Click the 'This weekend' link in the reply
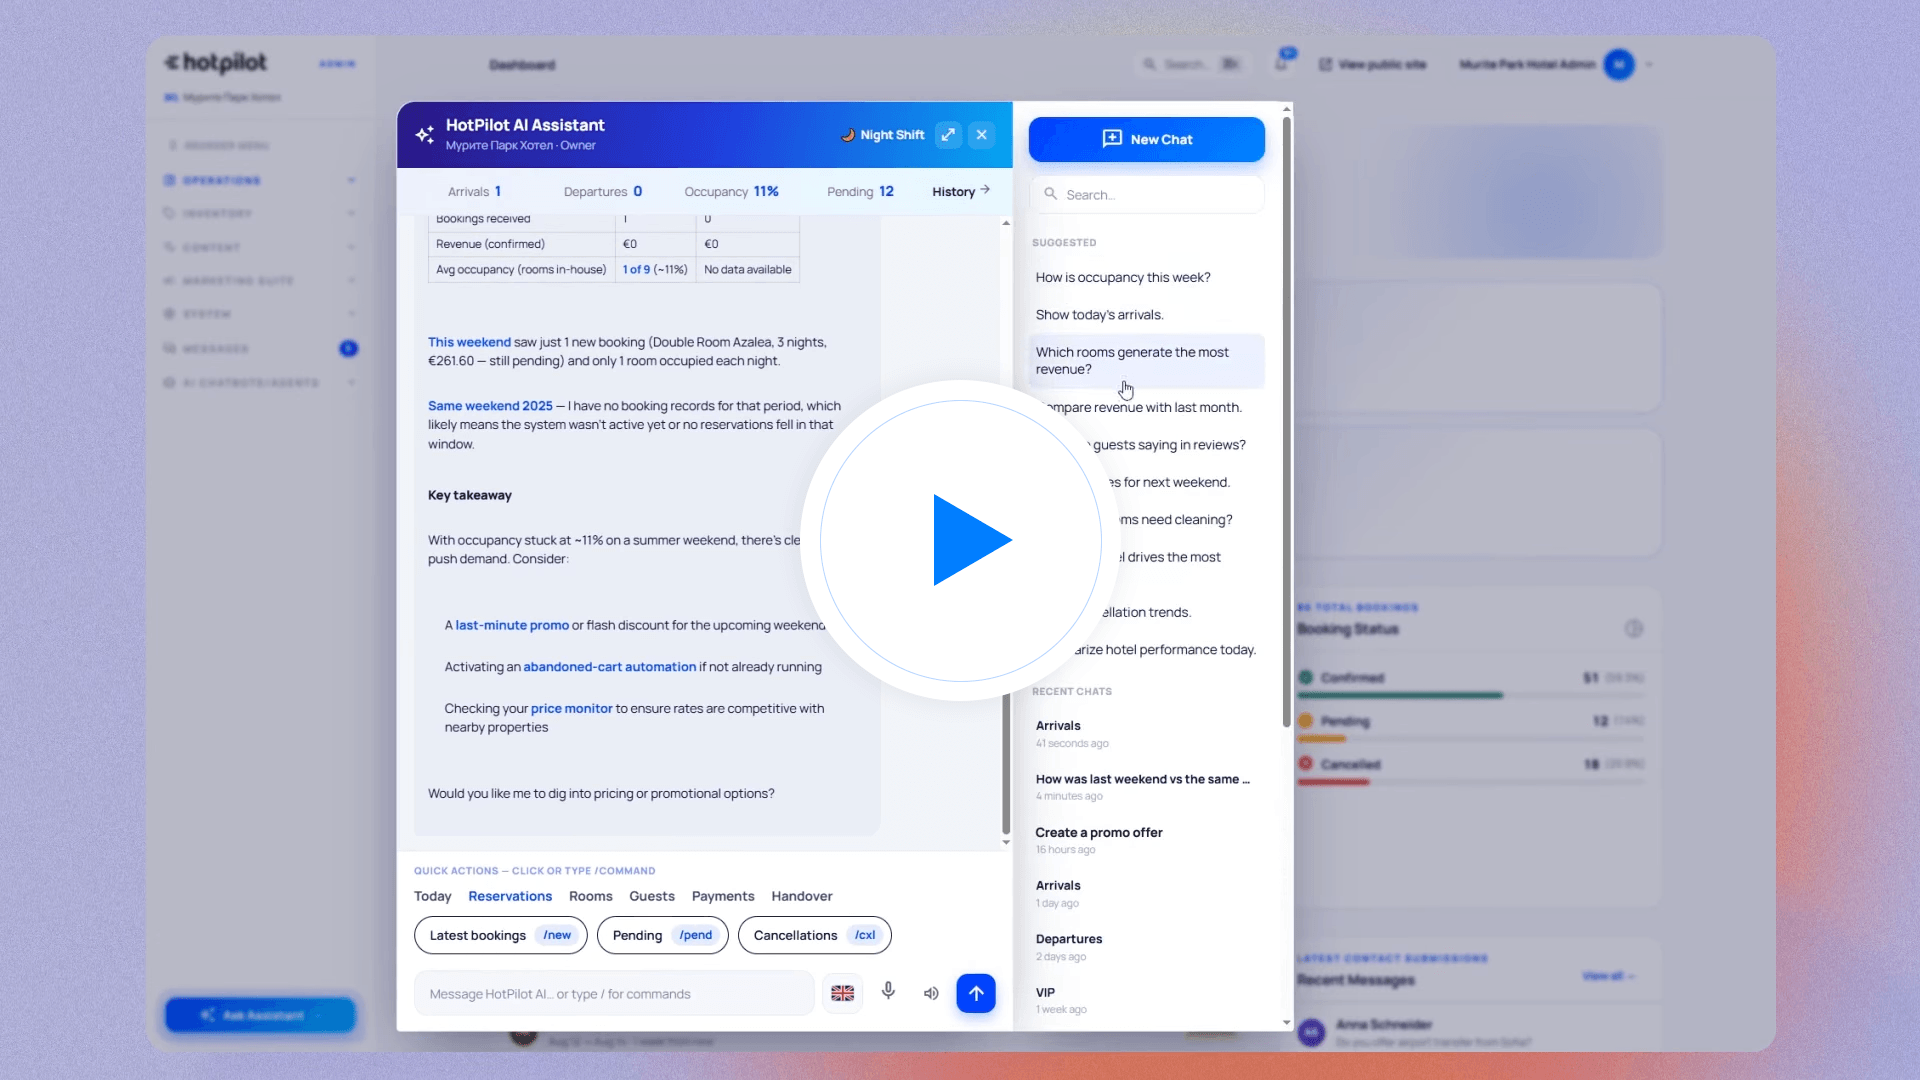 click(469, 342)
